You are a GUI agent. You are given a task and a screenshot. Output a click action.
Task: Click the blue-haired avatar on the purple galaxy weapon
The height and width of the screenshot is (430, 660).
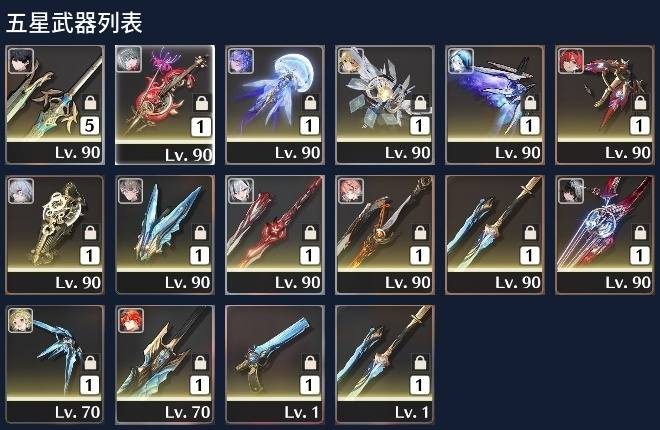pyautogui.click(x=460, y=61)
